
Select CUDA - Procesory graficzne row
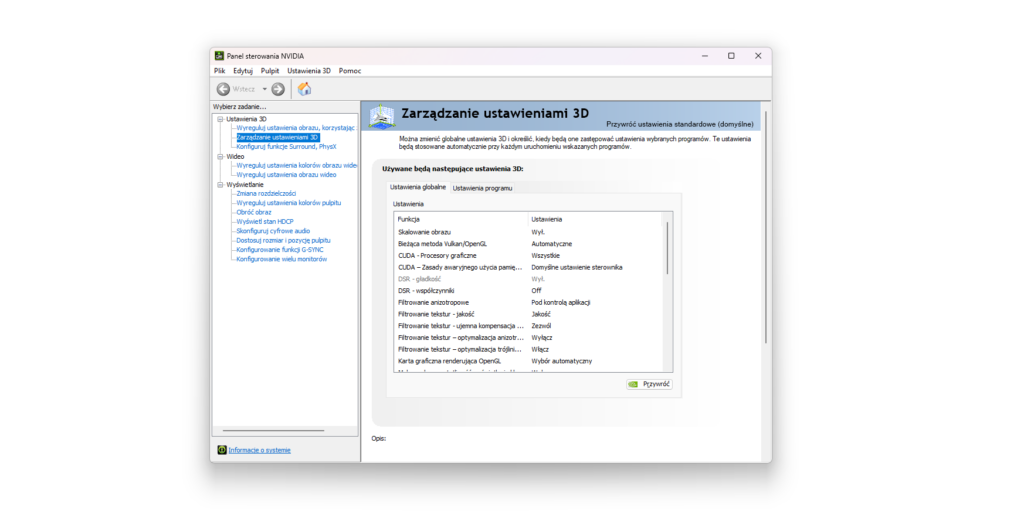(530, 255)
